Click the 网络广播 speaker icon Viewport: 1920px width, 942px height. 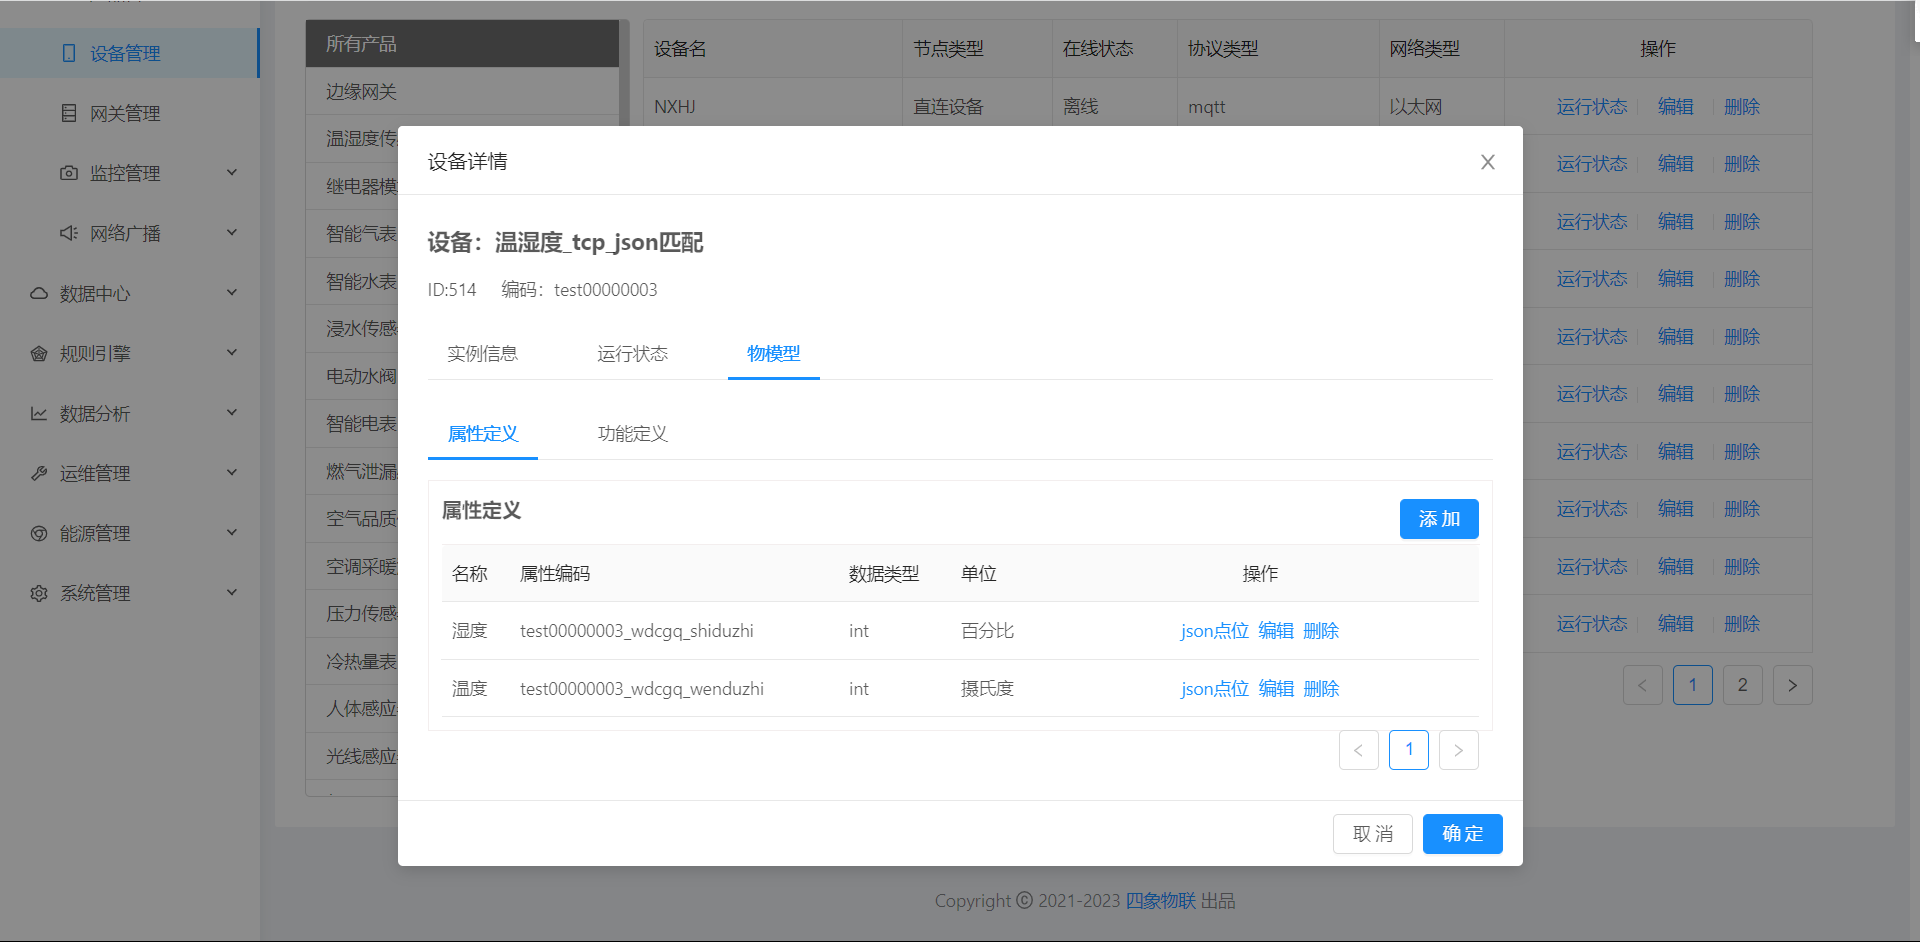point(68,232)
